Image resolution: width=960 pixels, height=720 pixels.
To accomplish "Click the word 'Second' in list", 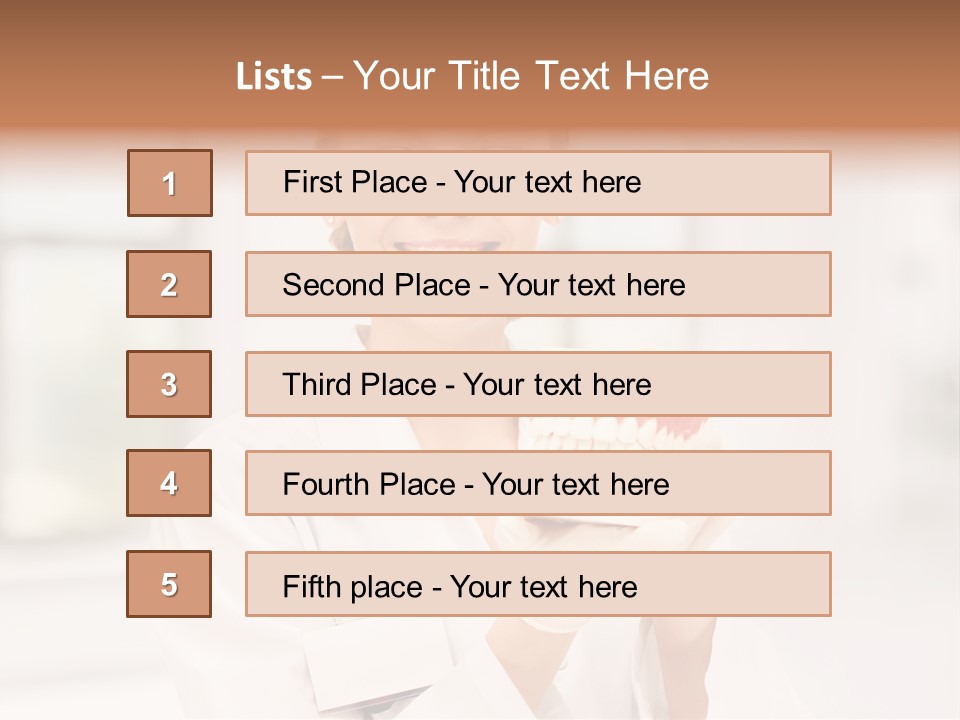I will pyautogui.click(x=333, y=285).
